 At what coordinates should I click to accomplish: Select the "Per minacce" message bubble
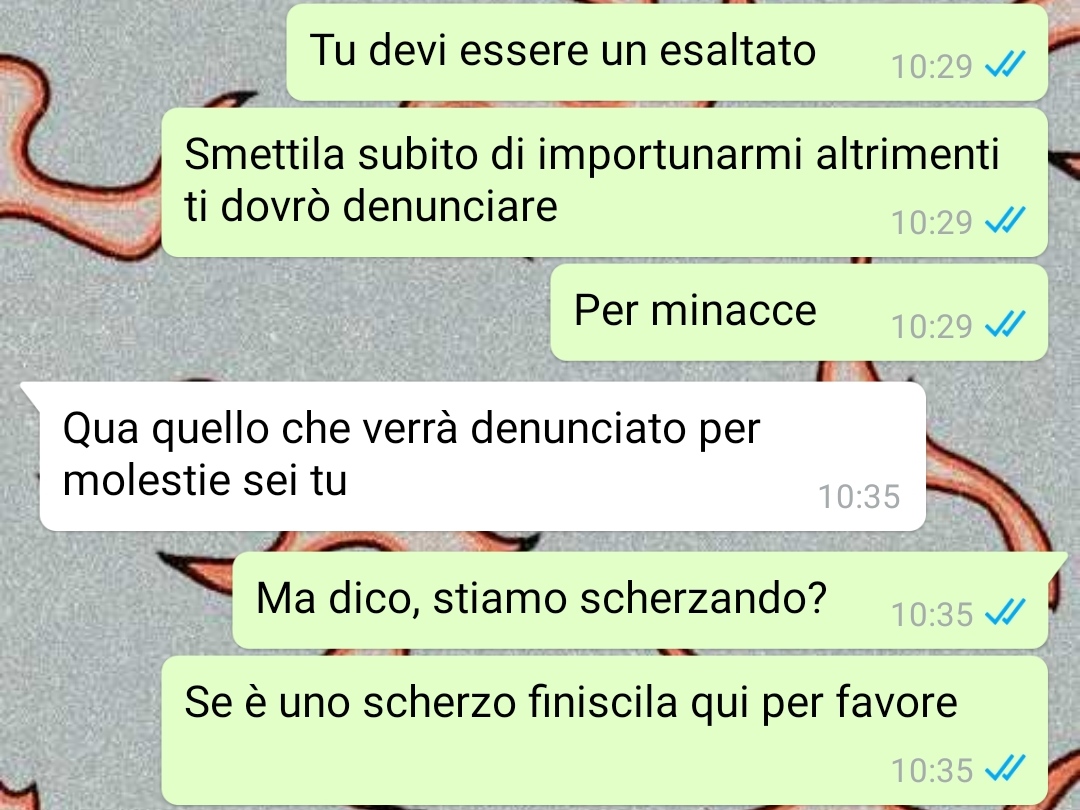pos(799,312)
